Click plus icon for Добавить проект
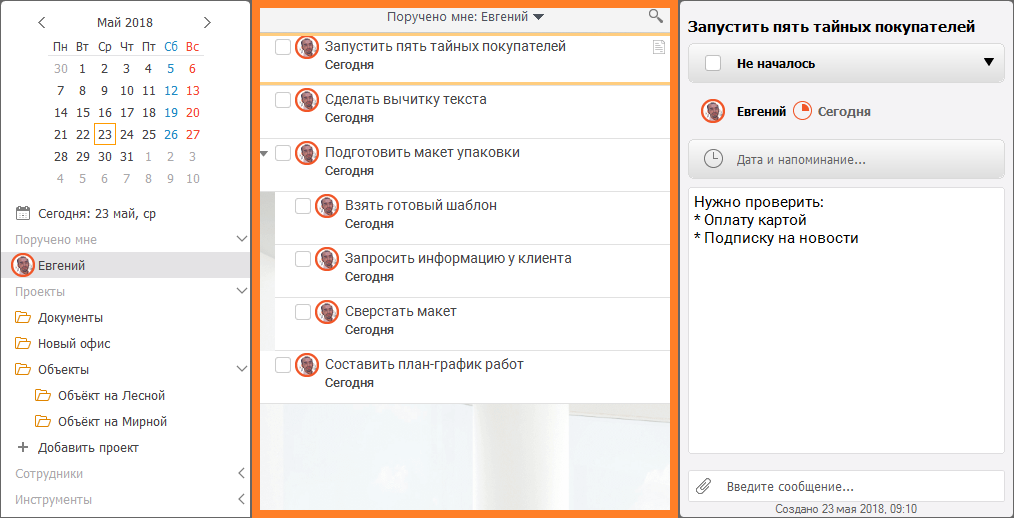1014x518 pixels. coord(23,448)
